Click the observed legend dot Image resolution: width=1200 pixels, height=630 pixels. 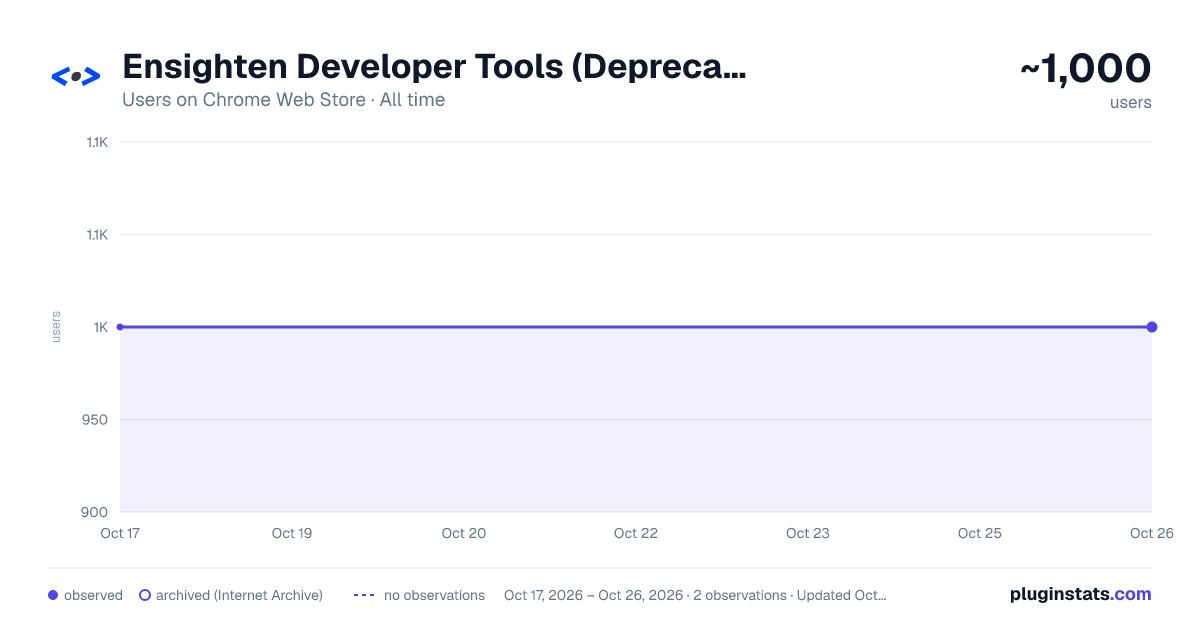pyautogui.click(x=53, y=595)
